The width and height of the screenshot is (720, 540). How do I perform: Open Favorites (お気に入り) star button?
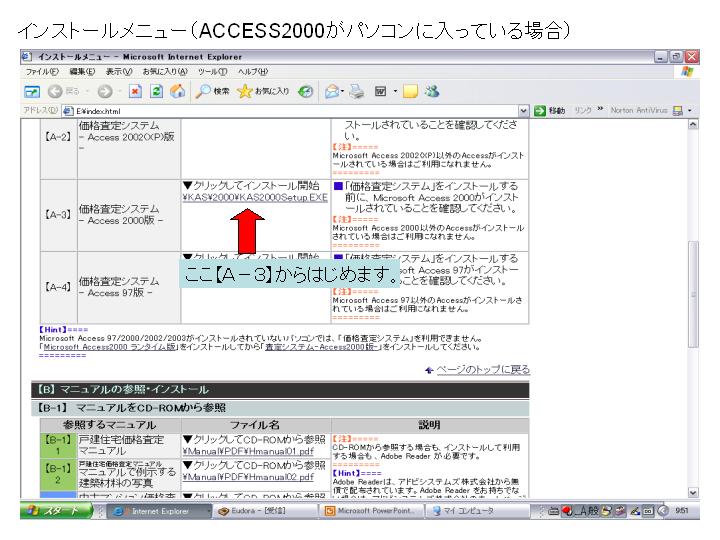263,91
